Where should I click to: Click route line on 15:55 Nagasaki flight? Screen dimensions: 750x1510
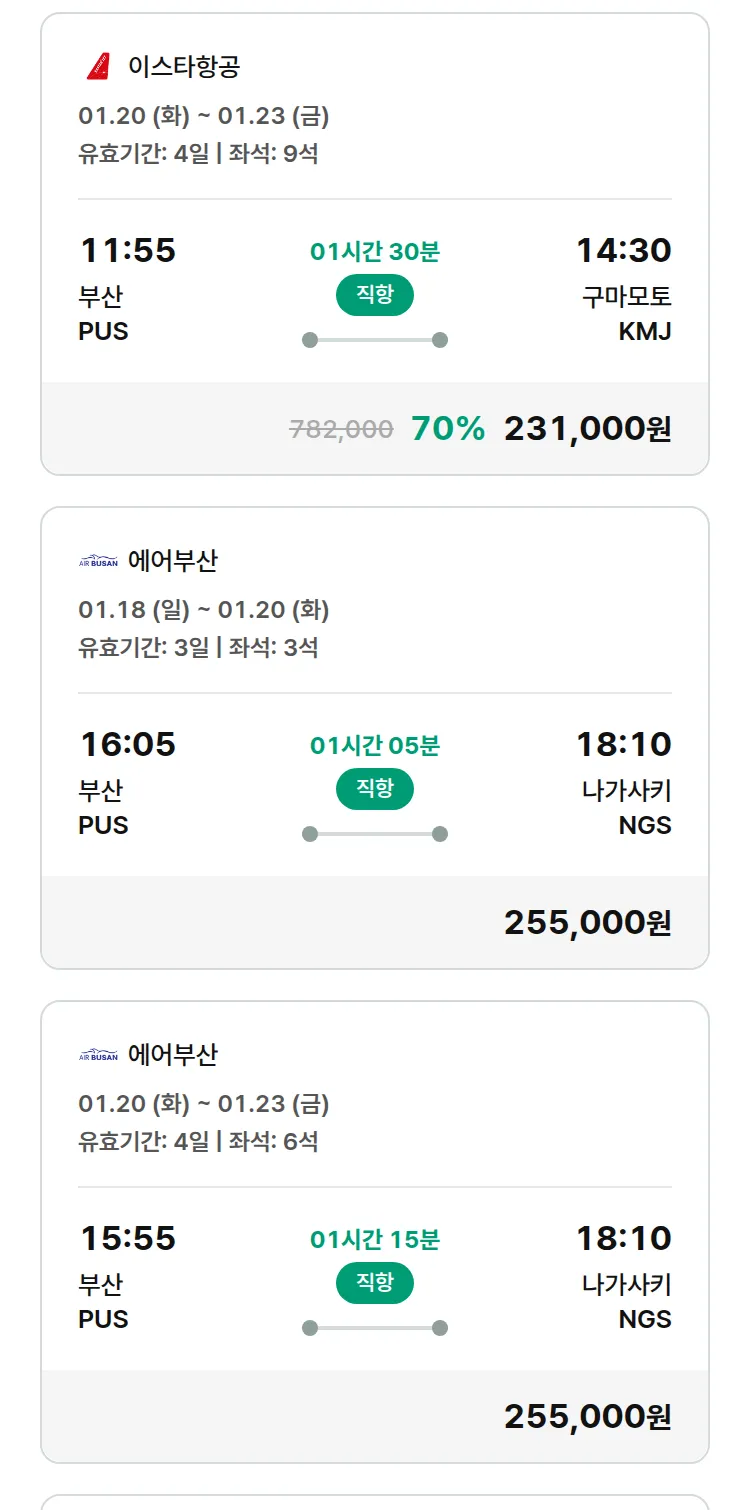coord(374,1328)
